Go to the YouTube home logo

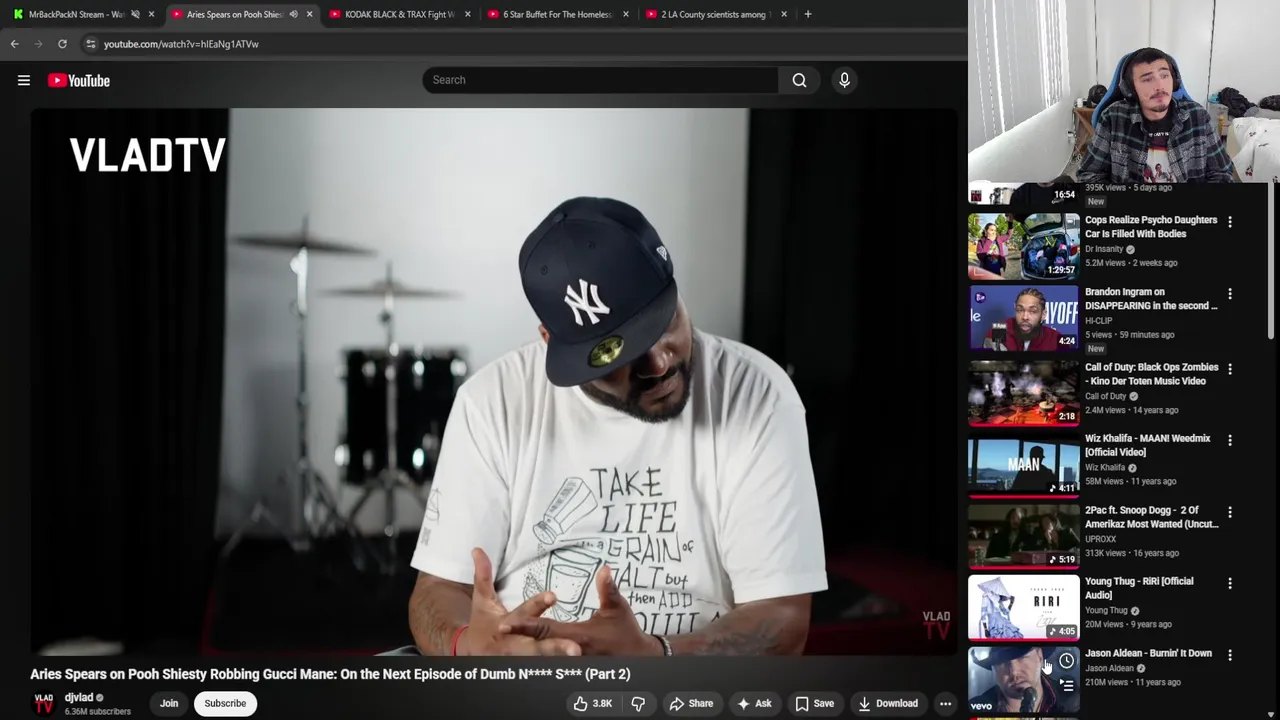pos(79,80)
